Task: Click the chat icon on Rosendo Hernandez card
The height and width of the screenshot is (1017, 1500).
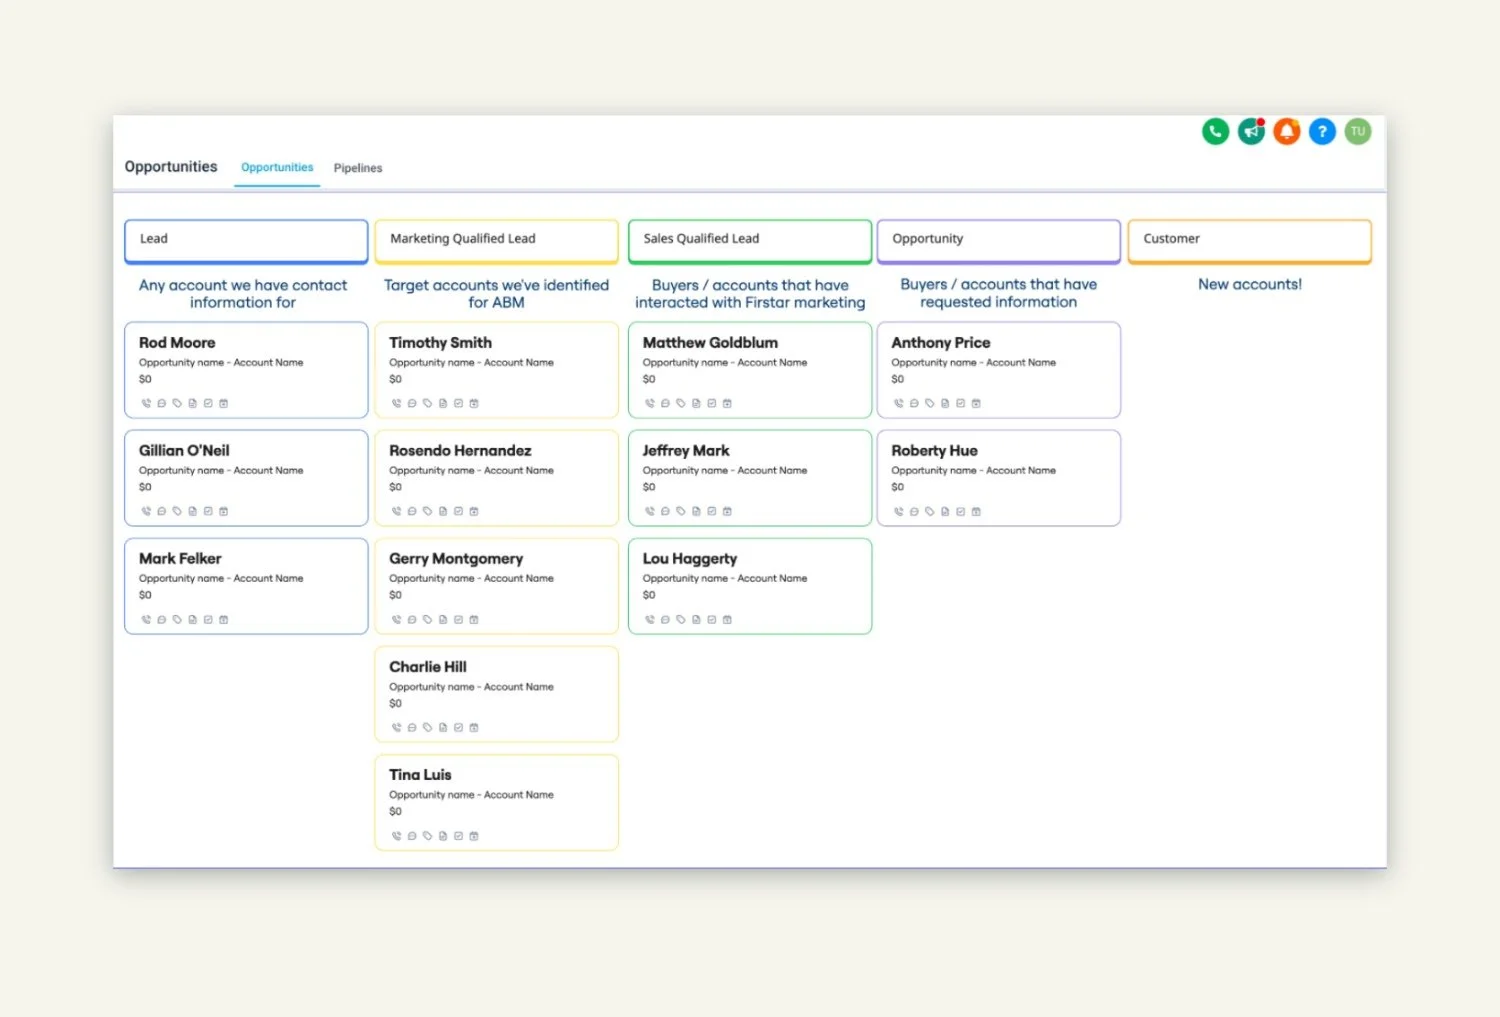Action: 412,511
